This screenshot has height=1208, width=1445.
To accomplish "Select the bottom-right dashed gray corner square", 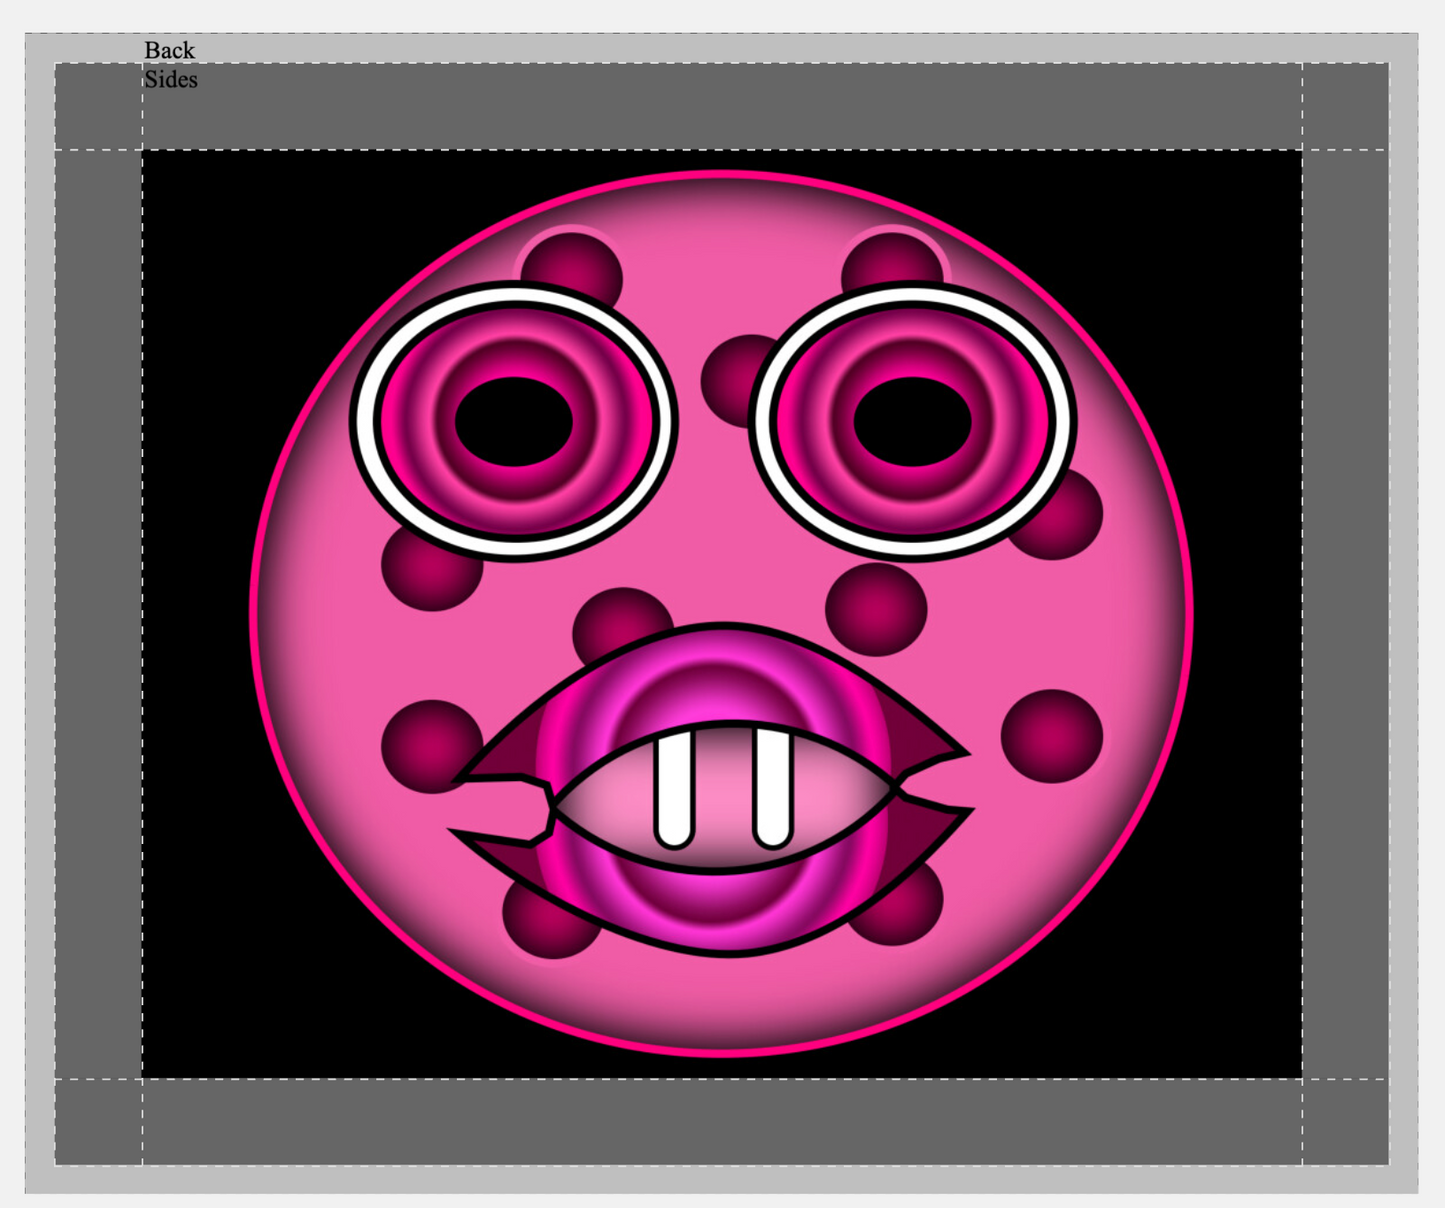I will [x=1345, y=1122].
